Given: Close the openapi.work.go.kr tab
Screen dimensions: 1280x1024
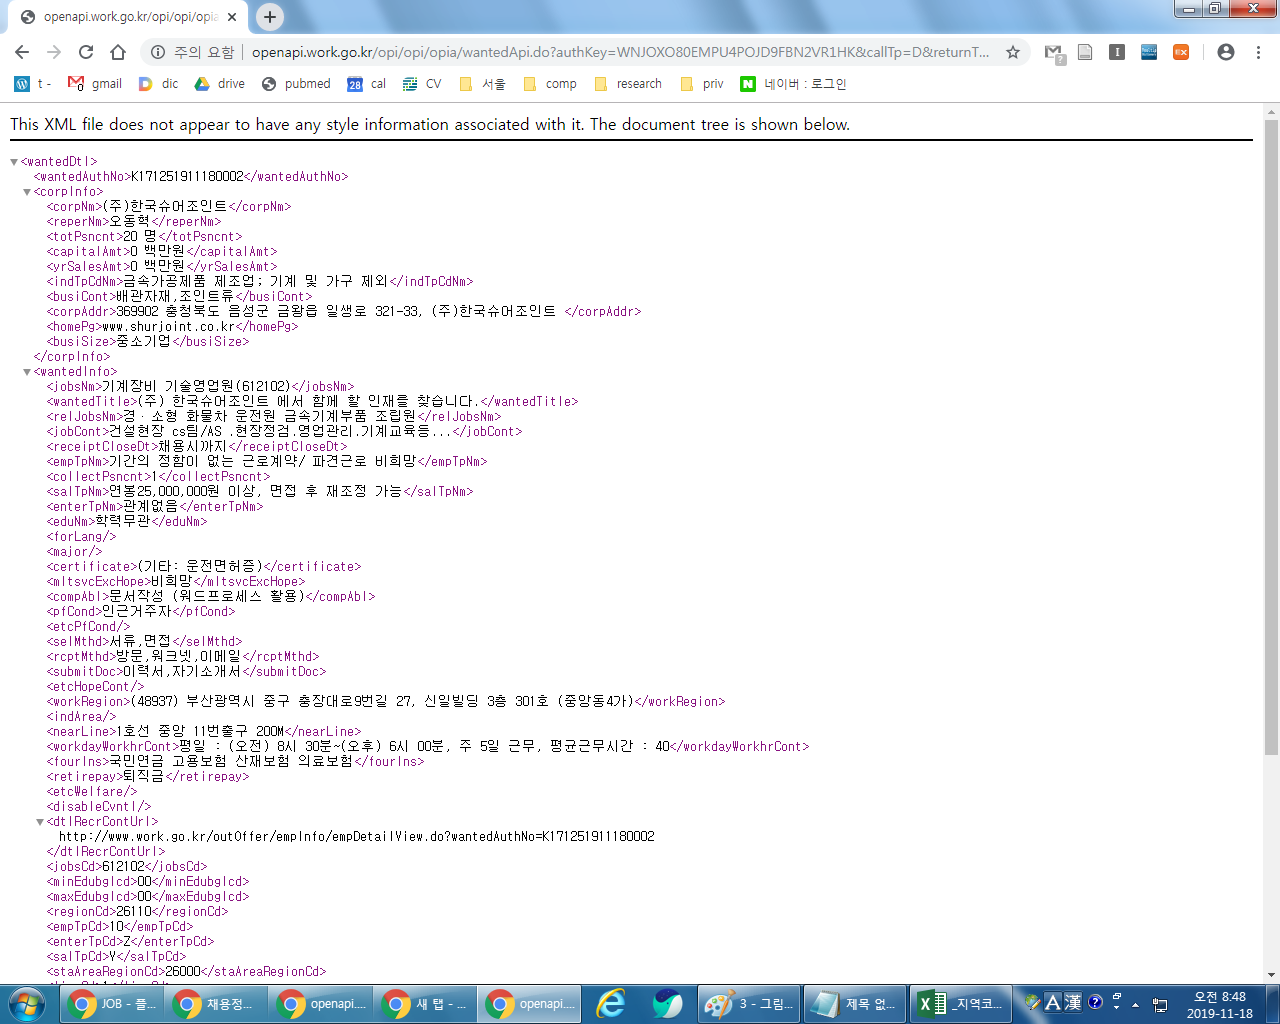Looking at the screenshot, I should pyautogui.click(x=232, y=17).
